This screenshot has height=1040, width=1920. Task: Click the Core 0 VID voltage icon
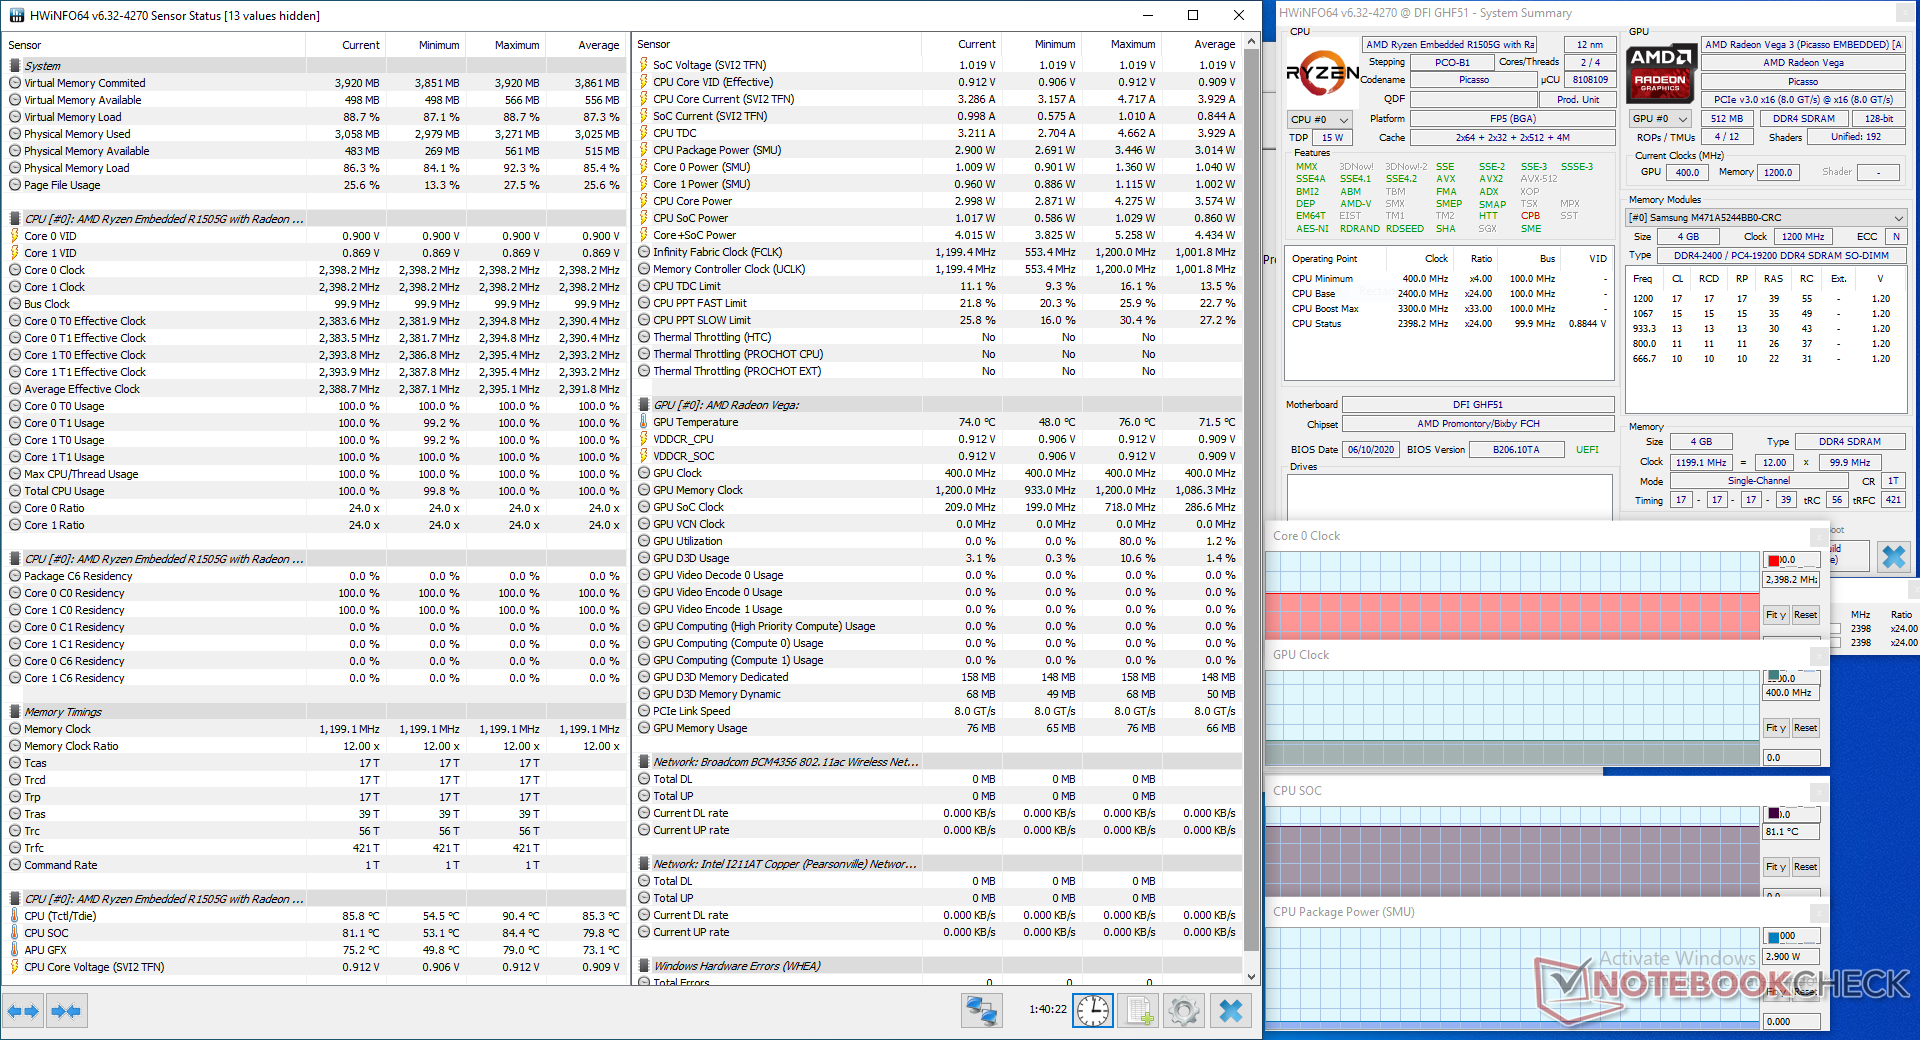(15, 236)
